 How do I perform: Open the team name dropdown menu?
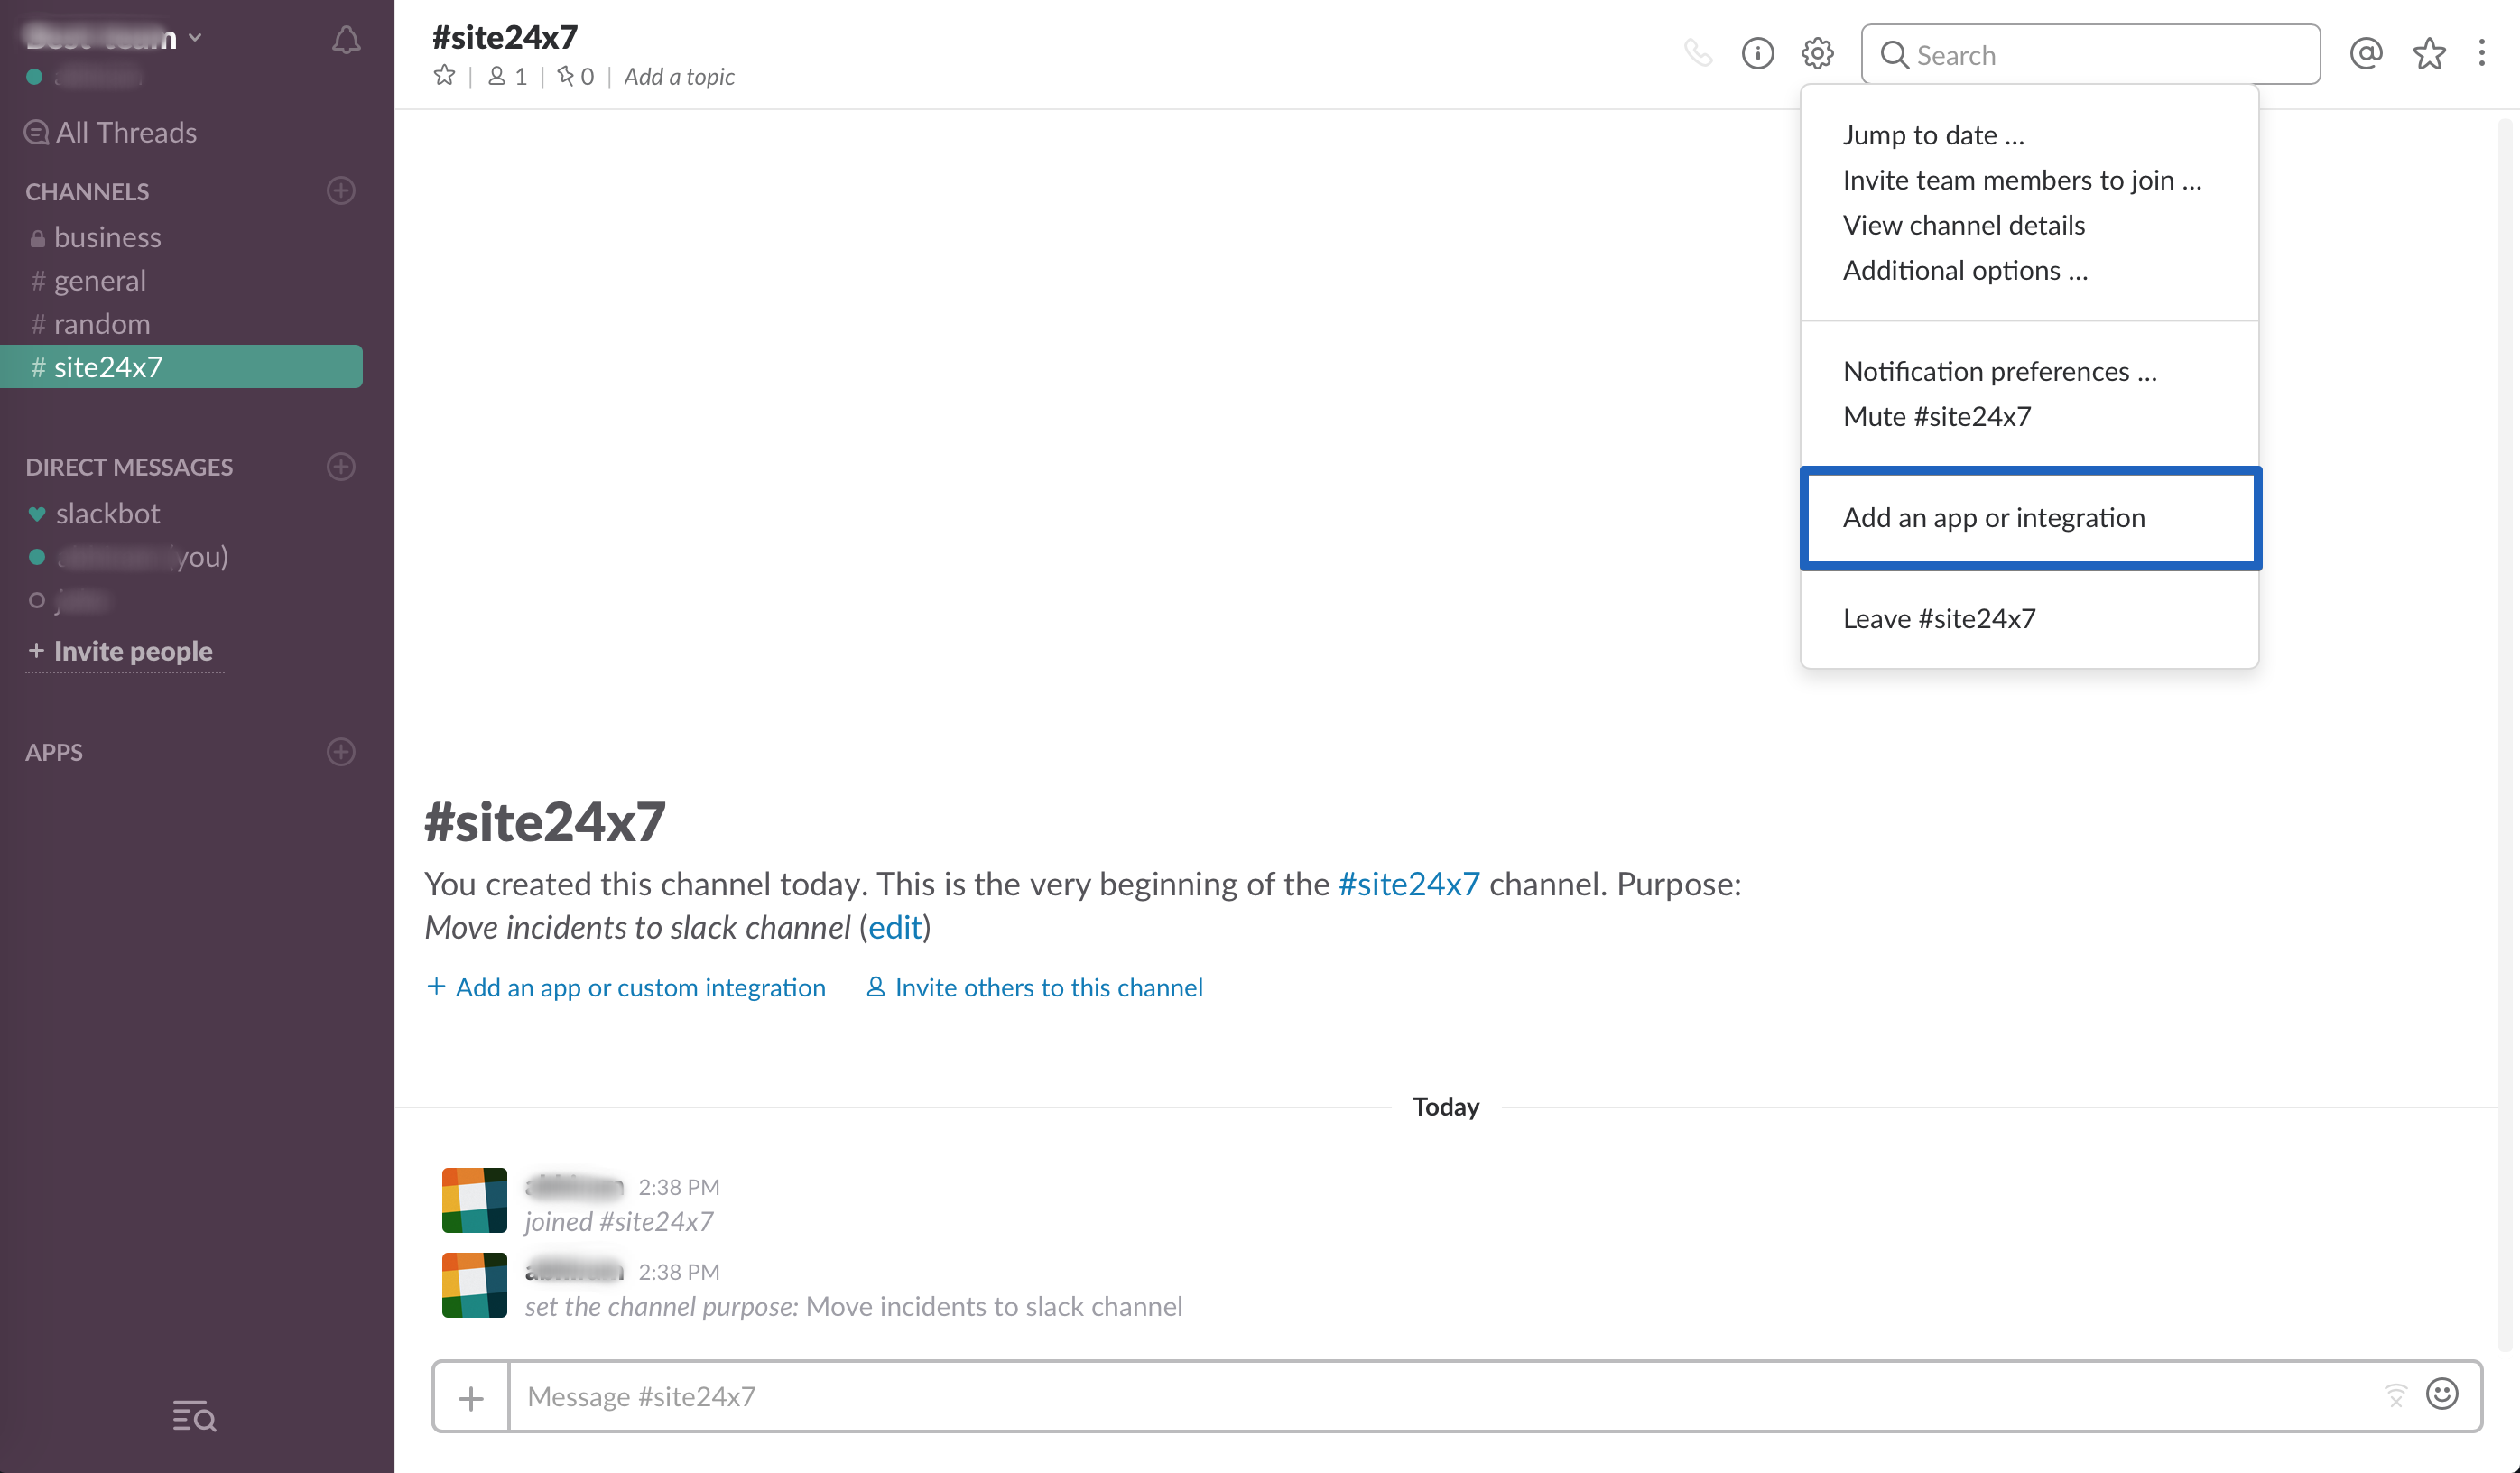tap(113, 38)
